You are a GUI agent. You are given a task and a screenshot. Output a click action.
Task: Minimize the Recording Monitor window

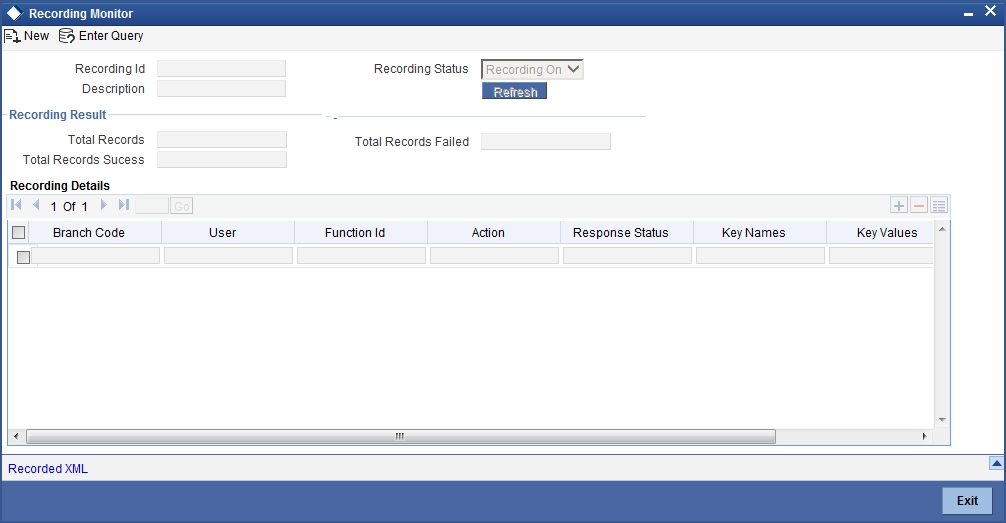click(968, 14)
